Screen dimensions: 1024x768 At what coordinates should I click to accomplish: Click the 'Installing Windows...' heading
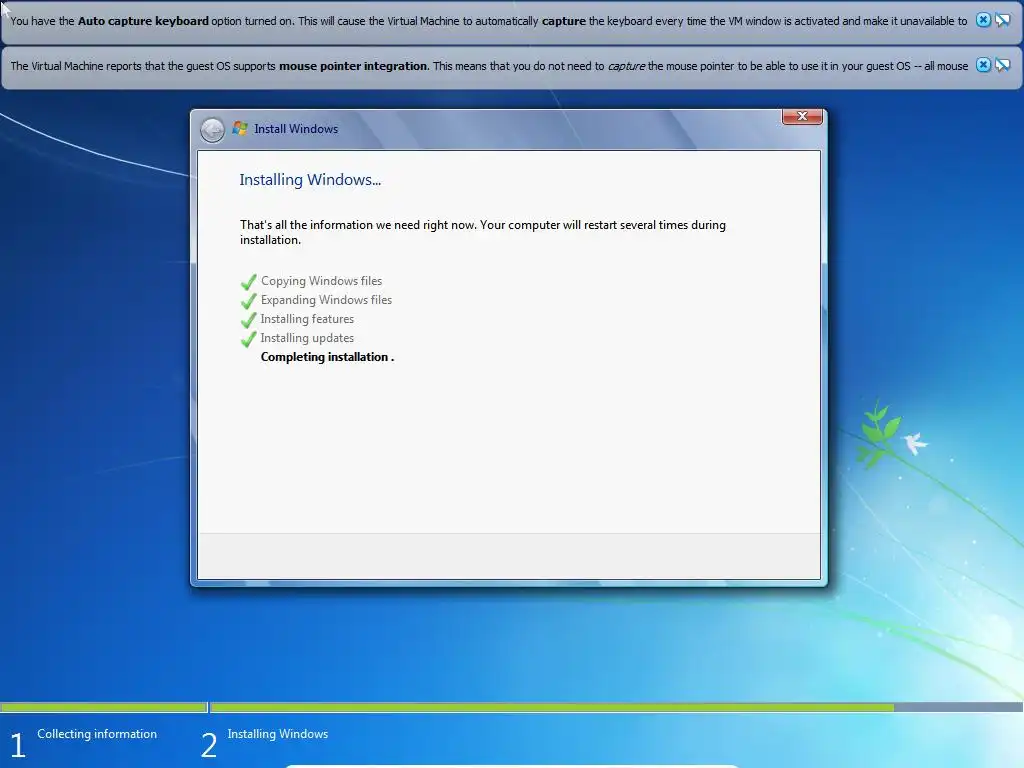(310, 180)
